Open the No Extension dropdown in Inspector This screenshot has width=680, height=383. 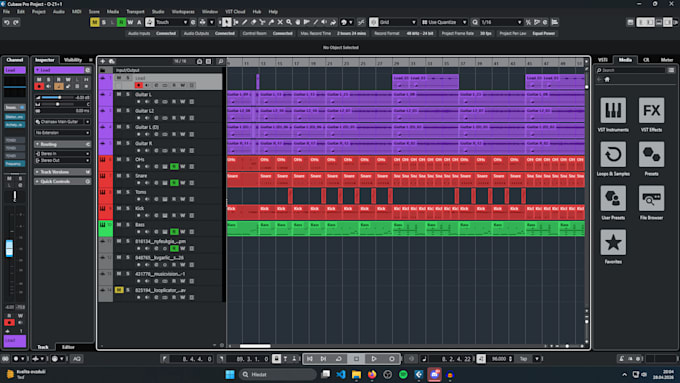pos(62,133)
